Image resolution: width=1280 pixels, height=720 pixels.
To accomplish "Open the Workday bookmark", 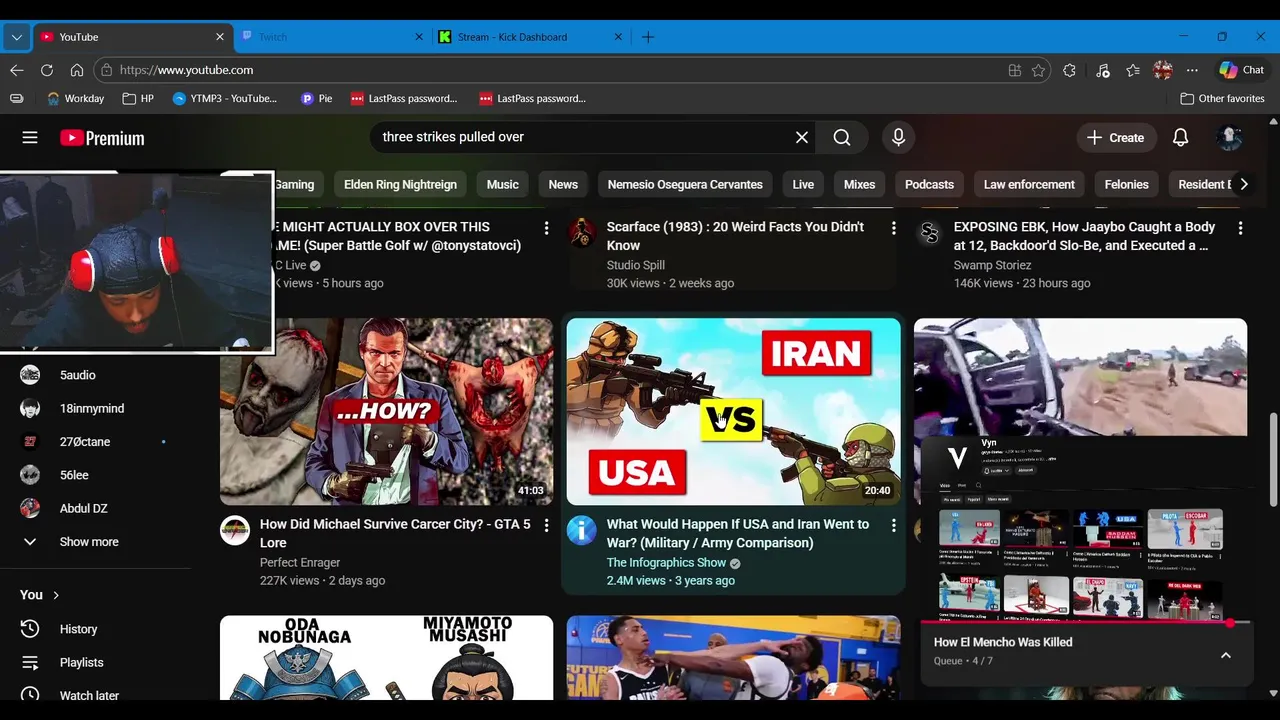I will coord(75,98).
